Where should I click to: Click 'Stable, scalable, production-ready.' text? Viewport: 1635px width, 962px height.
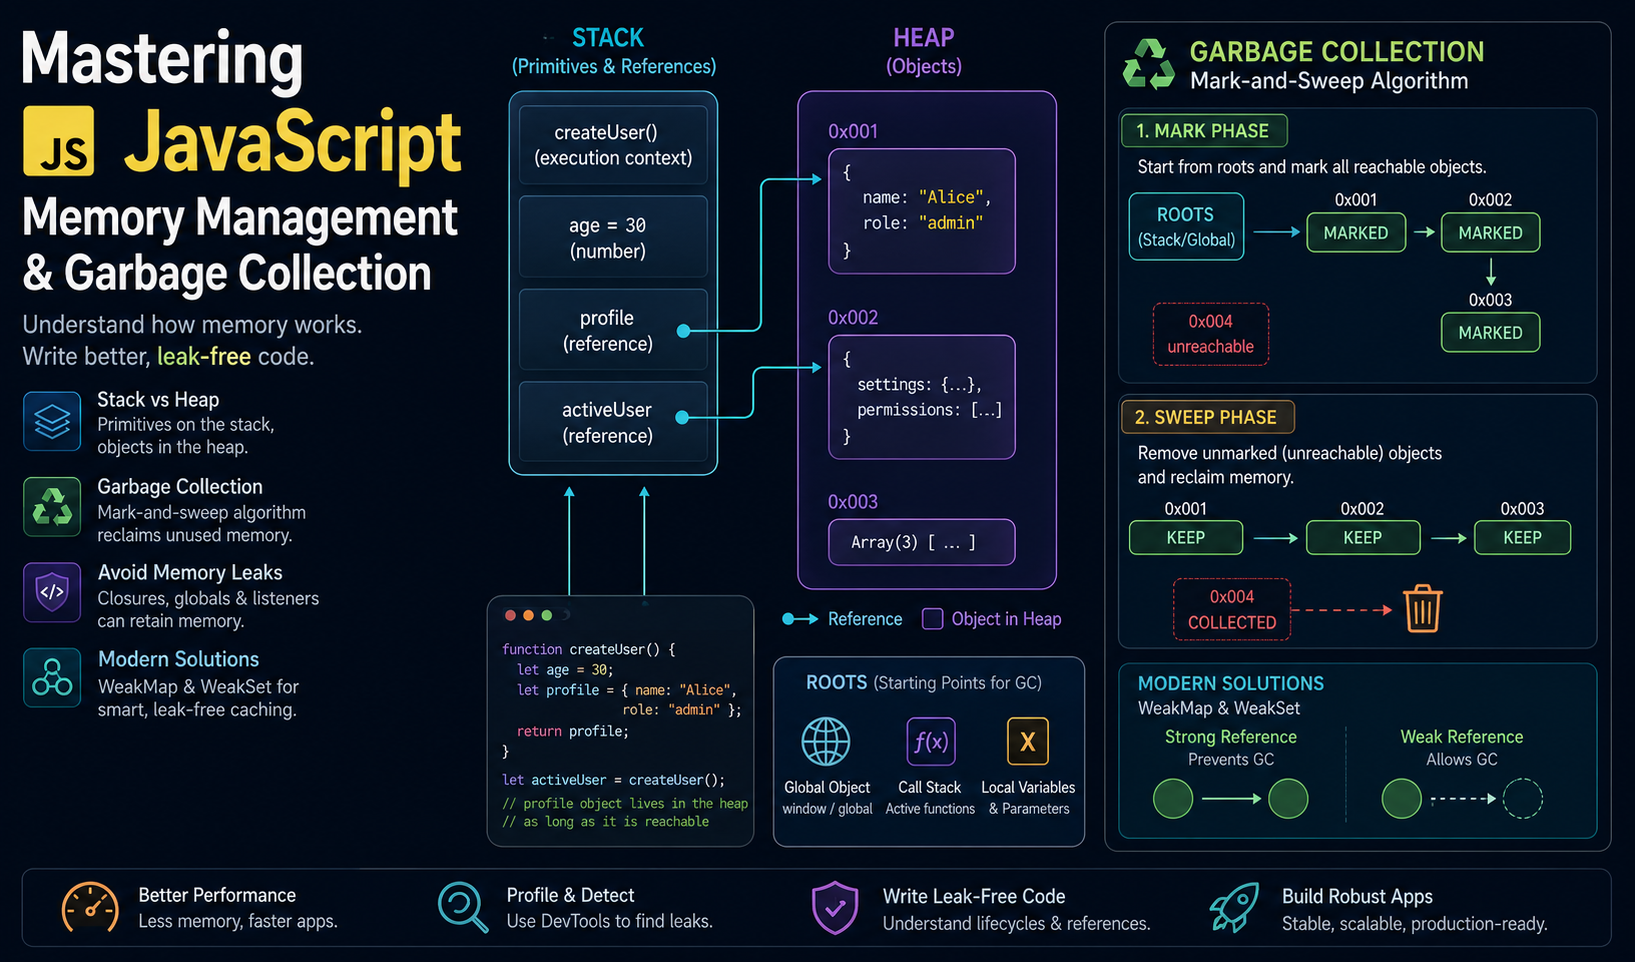(x=1415, y=924)
